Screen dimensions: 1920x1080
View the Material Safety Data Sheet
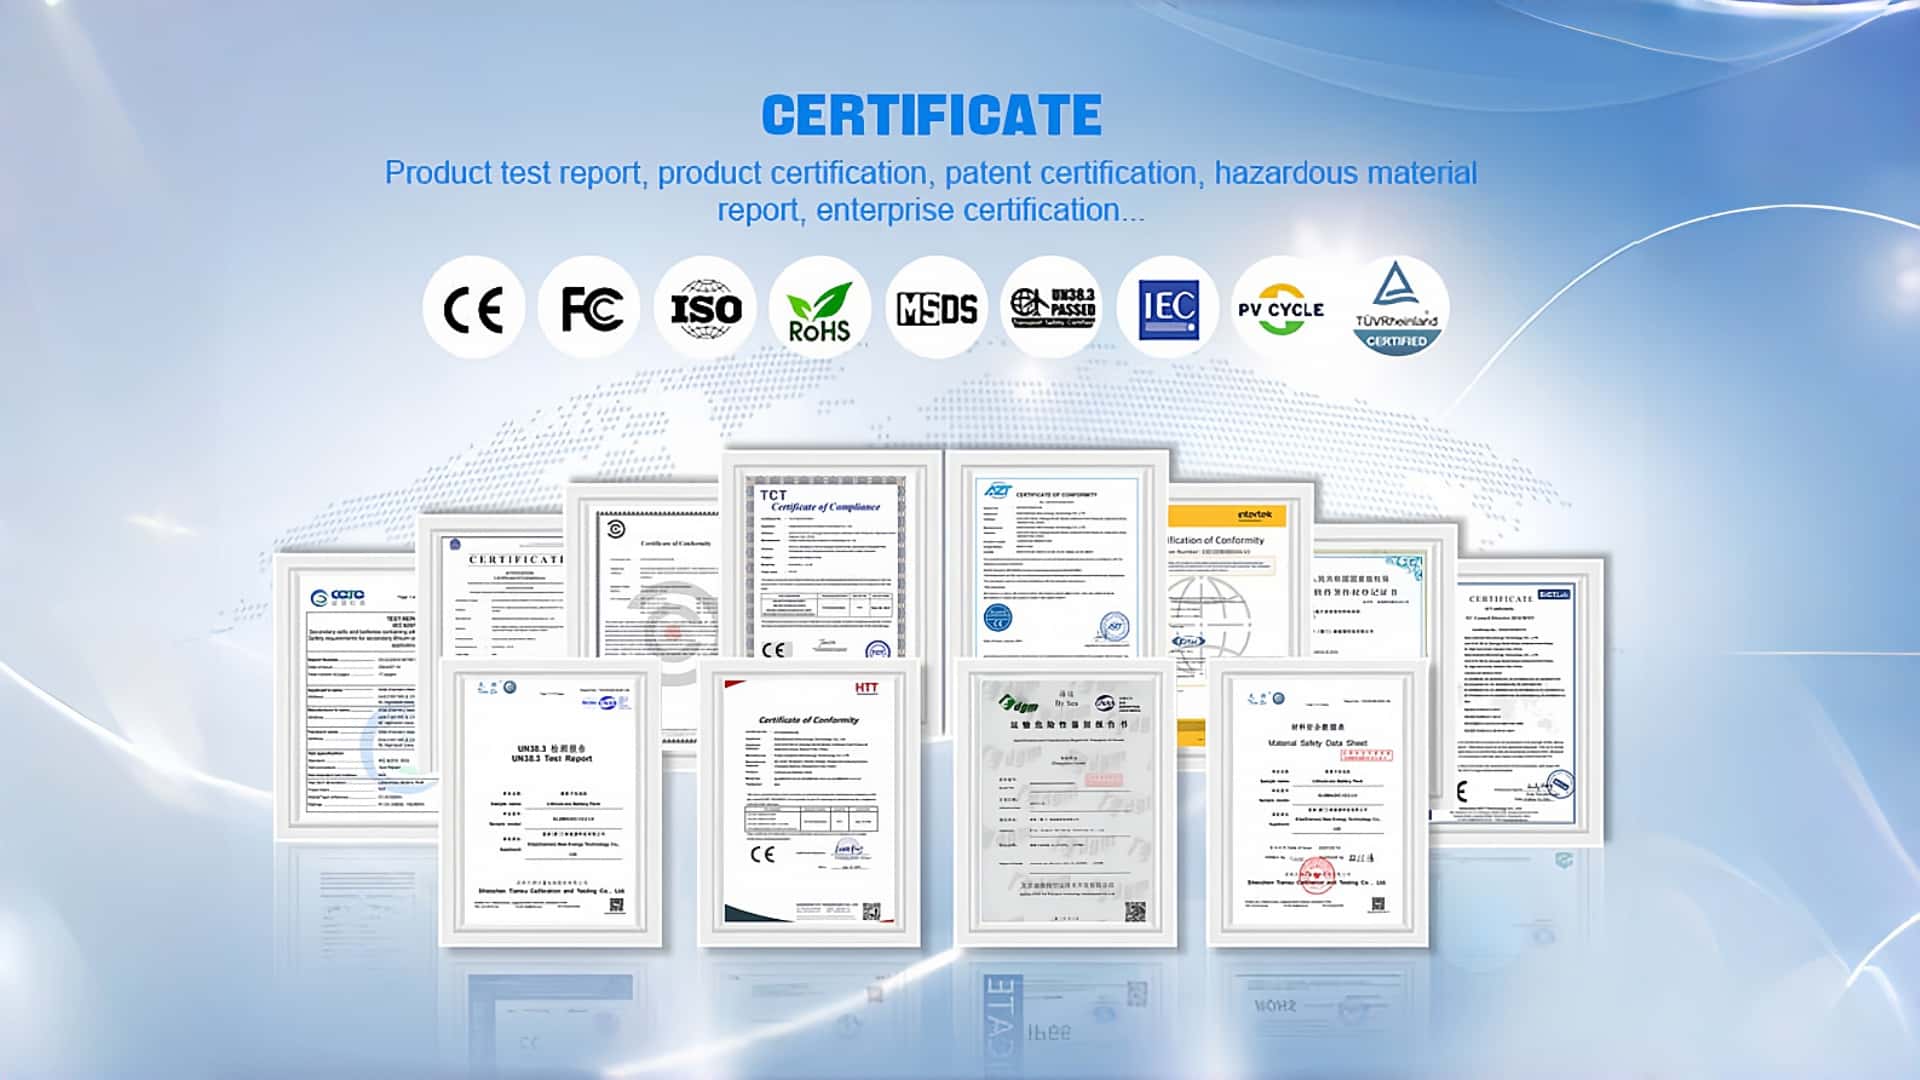coord(1317,802)
